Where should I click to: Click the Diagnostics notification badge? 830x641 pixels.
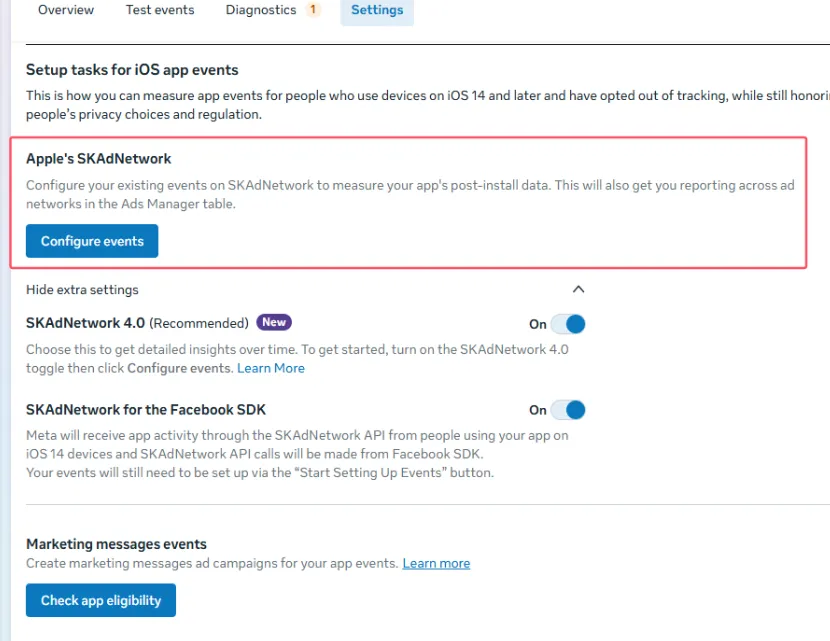click(x=313, y=10)
